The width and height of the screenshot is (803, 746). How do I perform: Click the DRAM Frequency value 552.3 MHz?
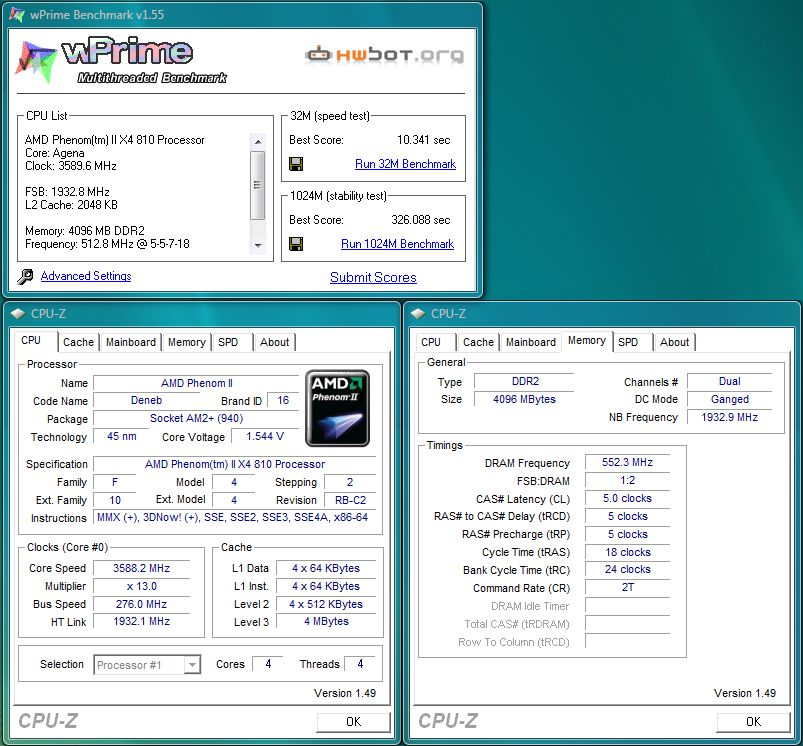(627, 462)
